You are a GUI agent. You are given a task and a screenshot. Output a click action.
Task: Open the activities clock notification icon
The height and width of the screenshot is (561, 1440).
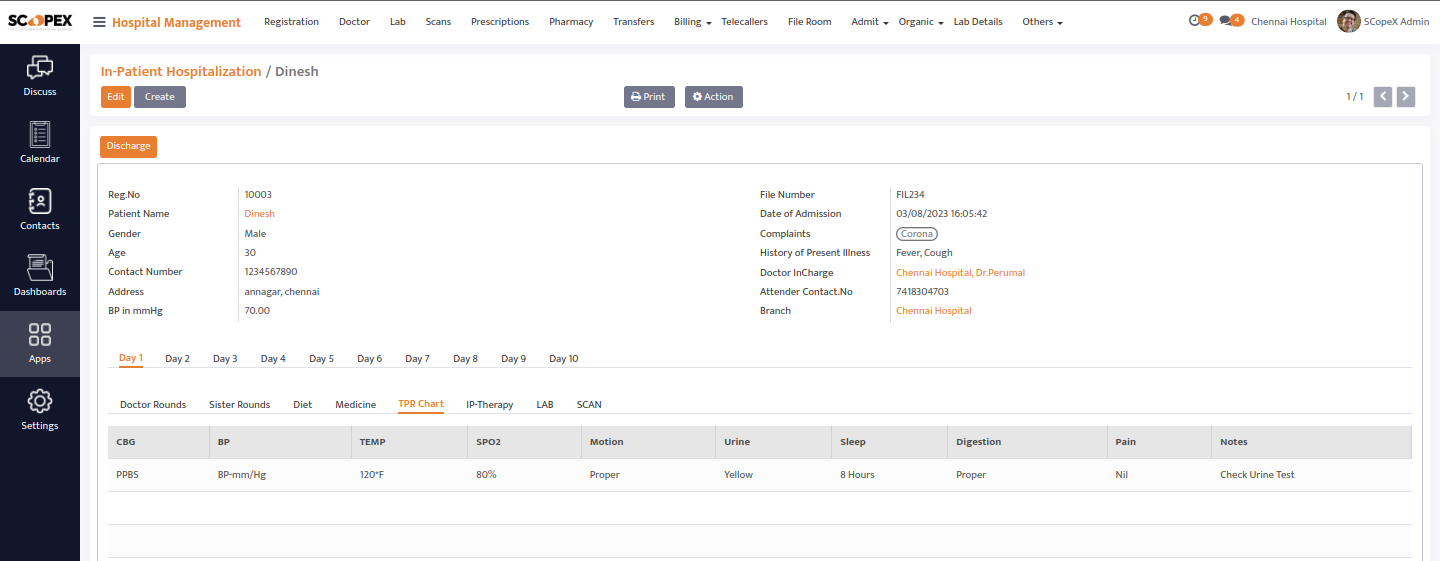click(1195, 21)
